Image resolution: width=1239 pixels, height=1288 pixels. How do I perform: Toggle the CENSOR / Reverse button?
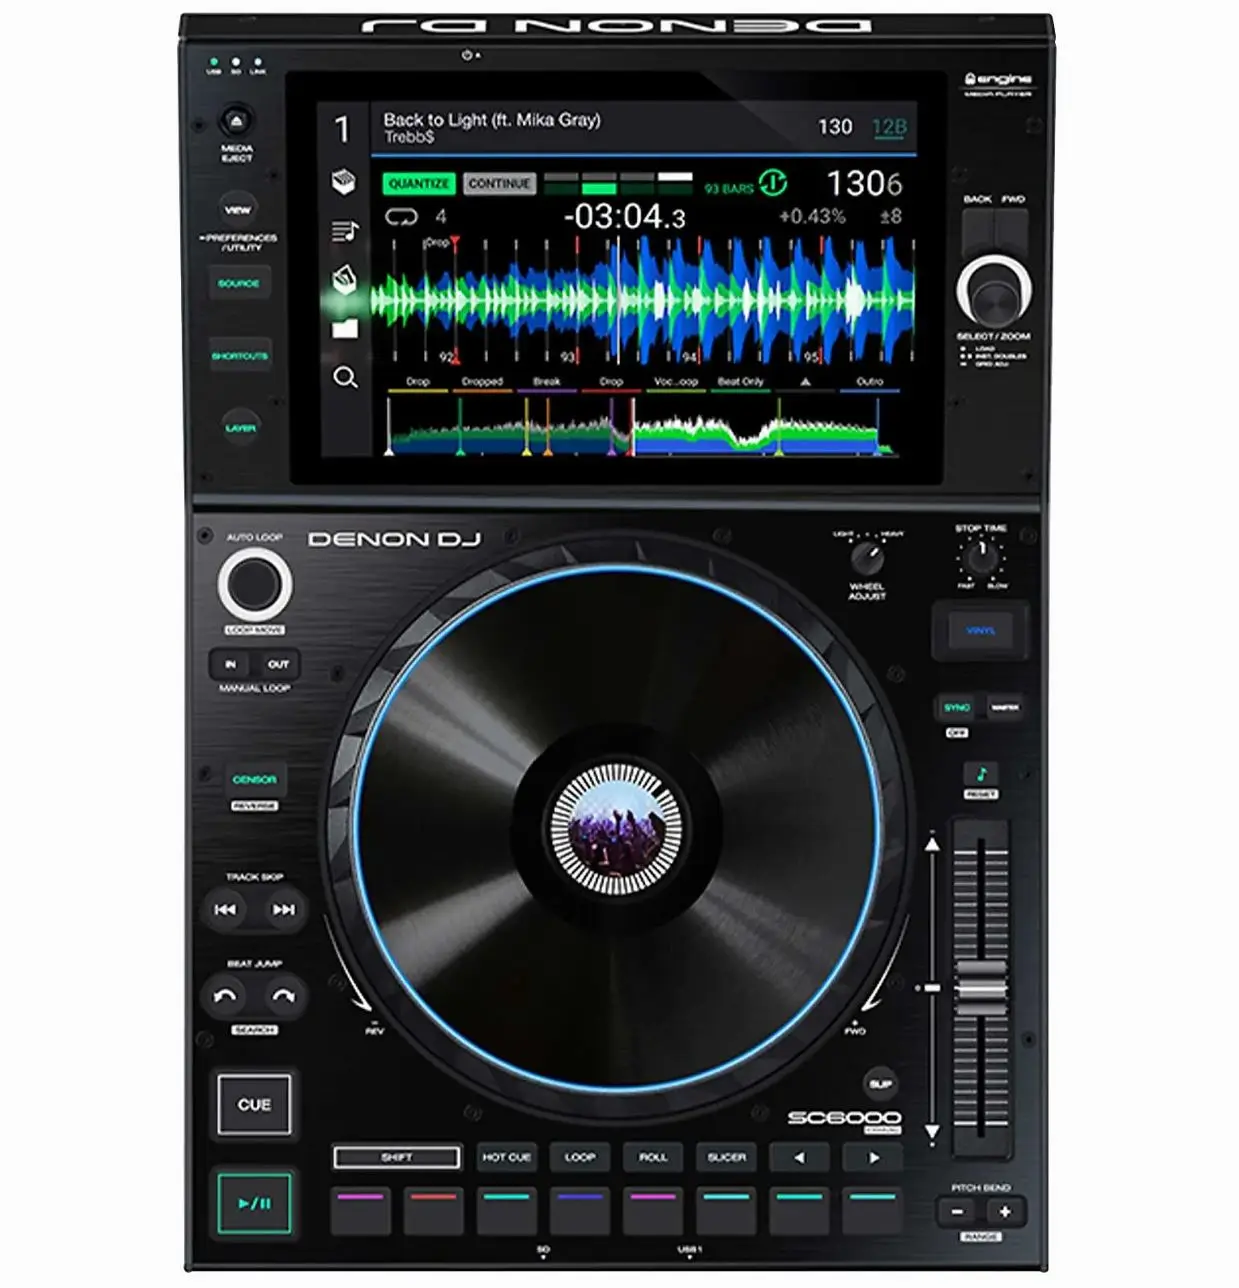pos(254,779)
